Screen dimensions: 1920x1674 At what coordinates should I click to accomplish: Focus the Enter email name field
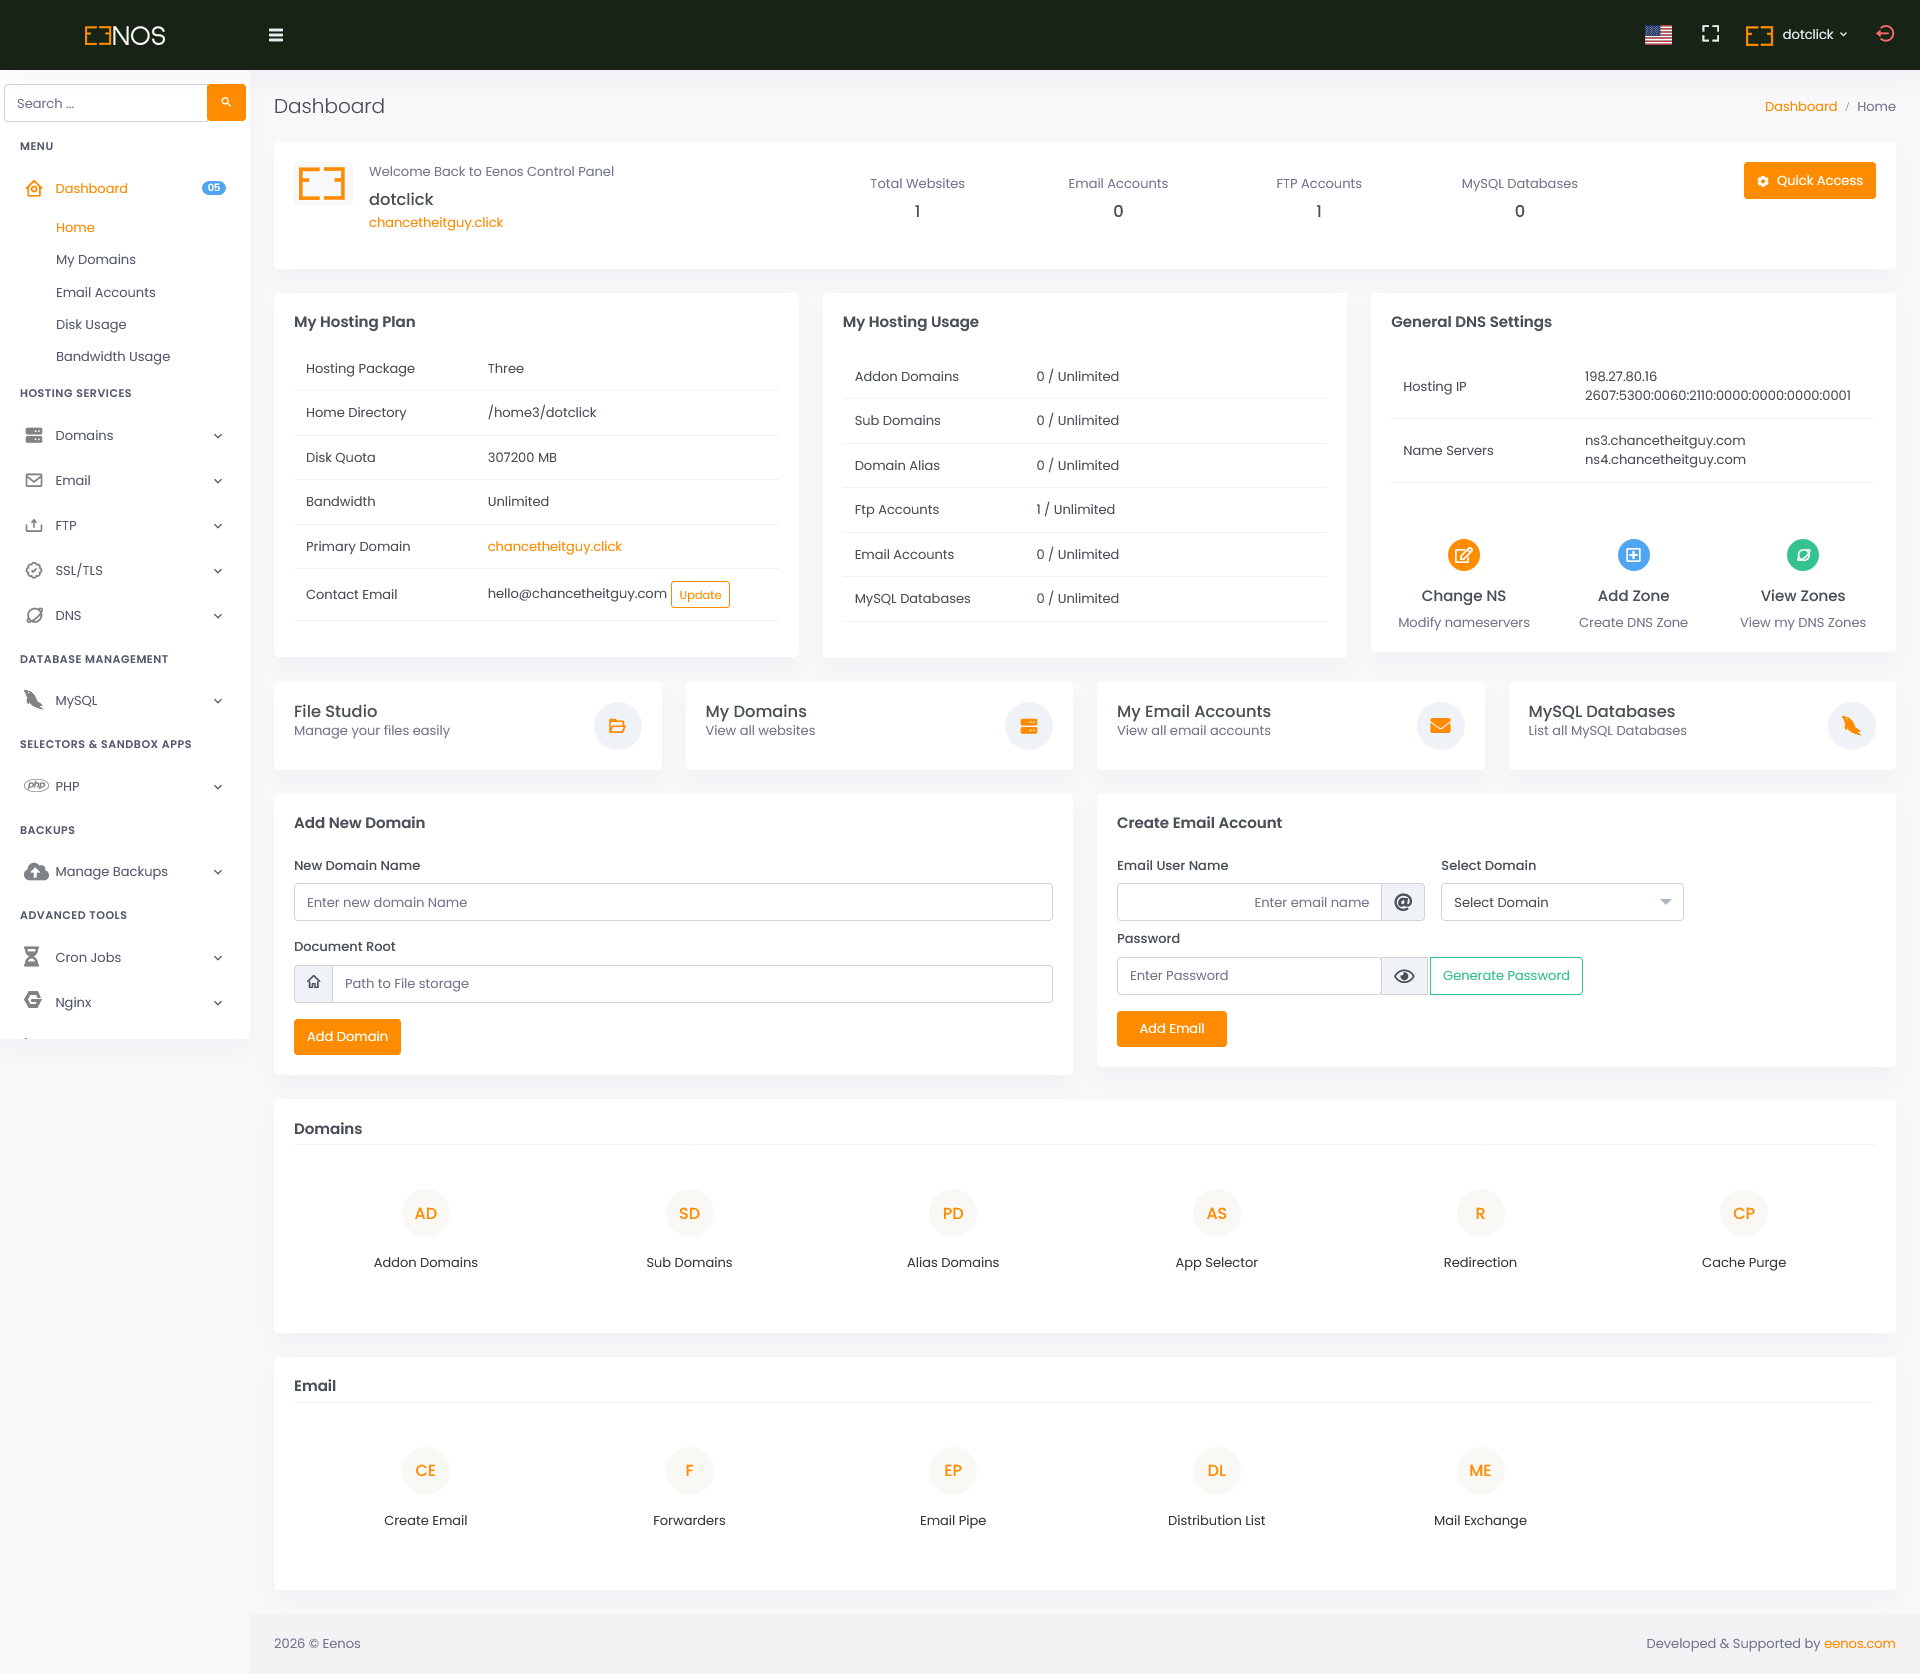(1249, 902)
